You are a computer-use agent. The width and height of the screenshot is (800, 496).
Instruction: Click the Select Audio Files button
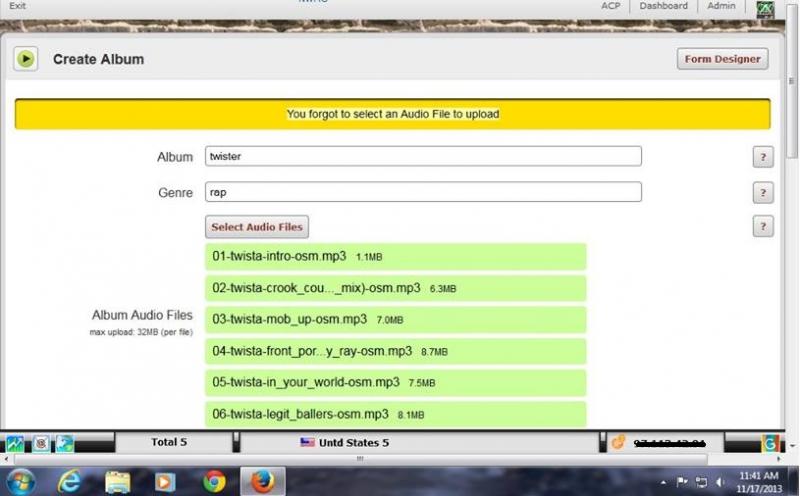[x=257, y=227]
